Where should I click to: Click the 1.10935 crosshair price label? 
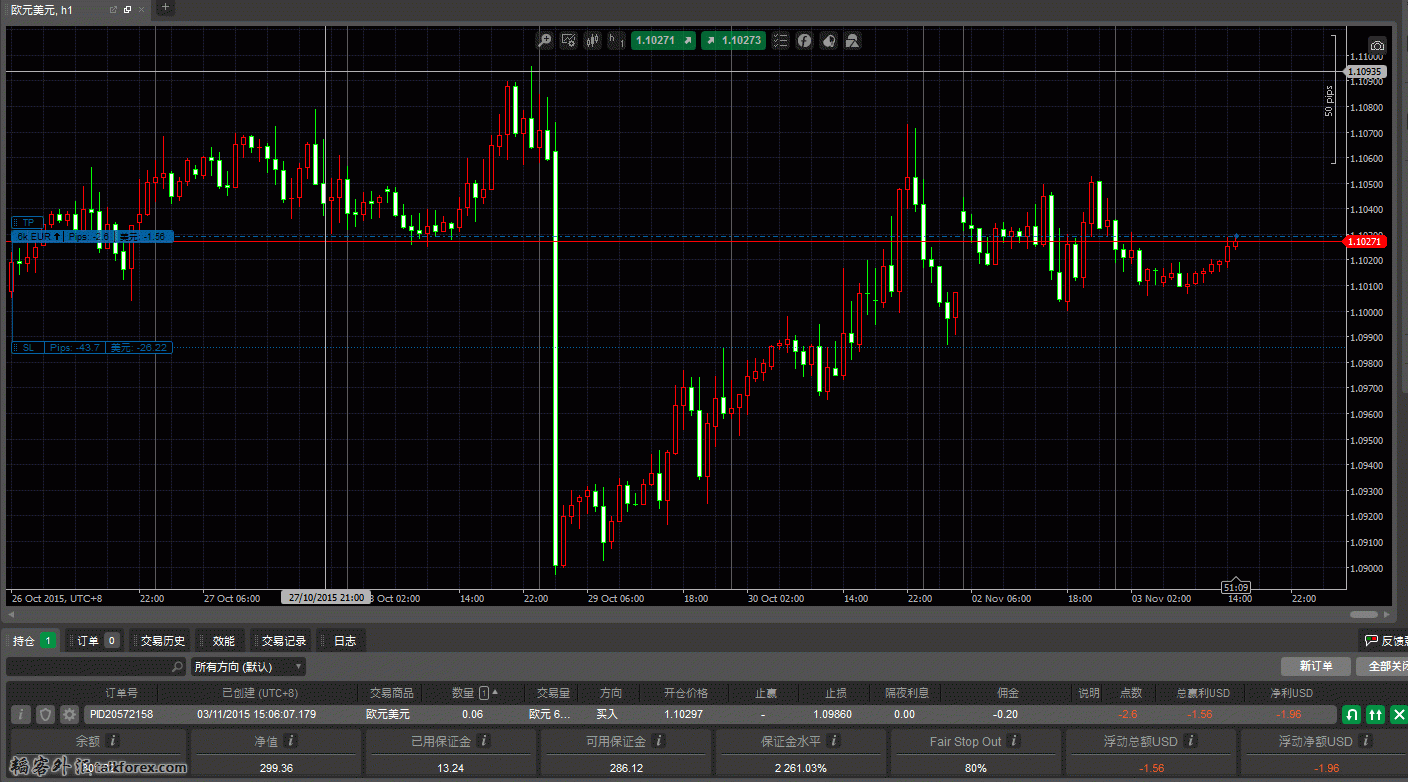1365,72
